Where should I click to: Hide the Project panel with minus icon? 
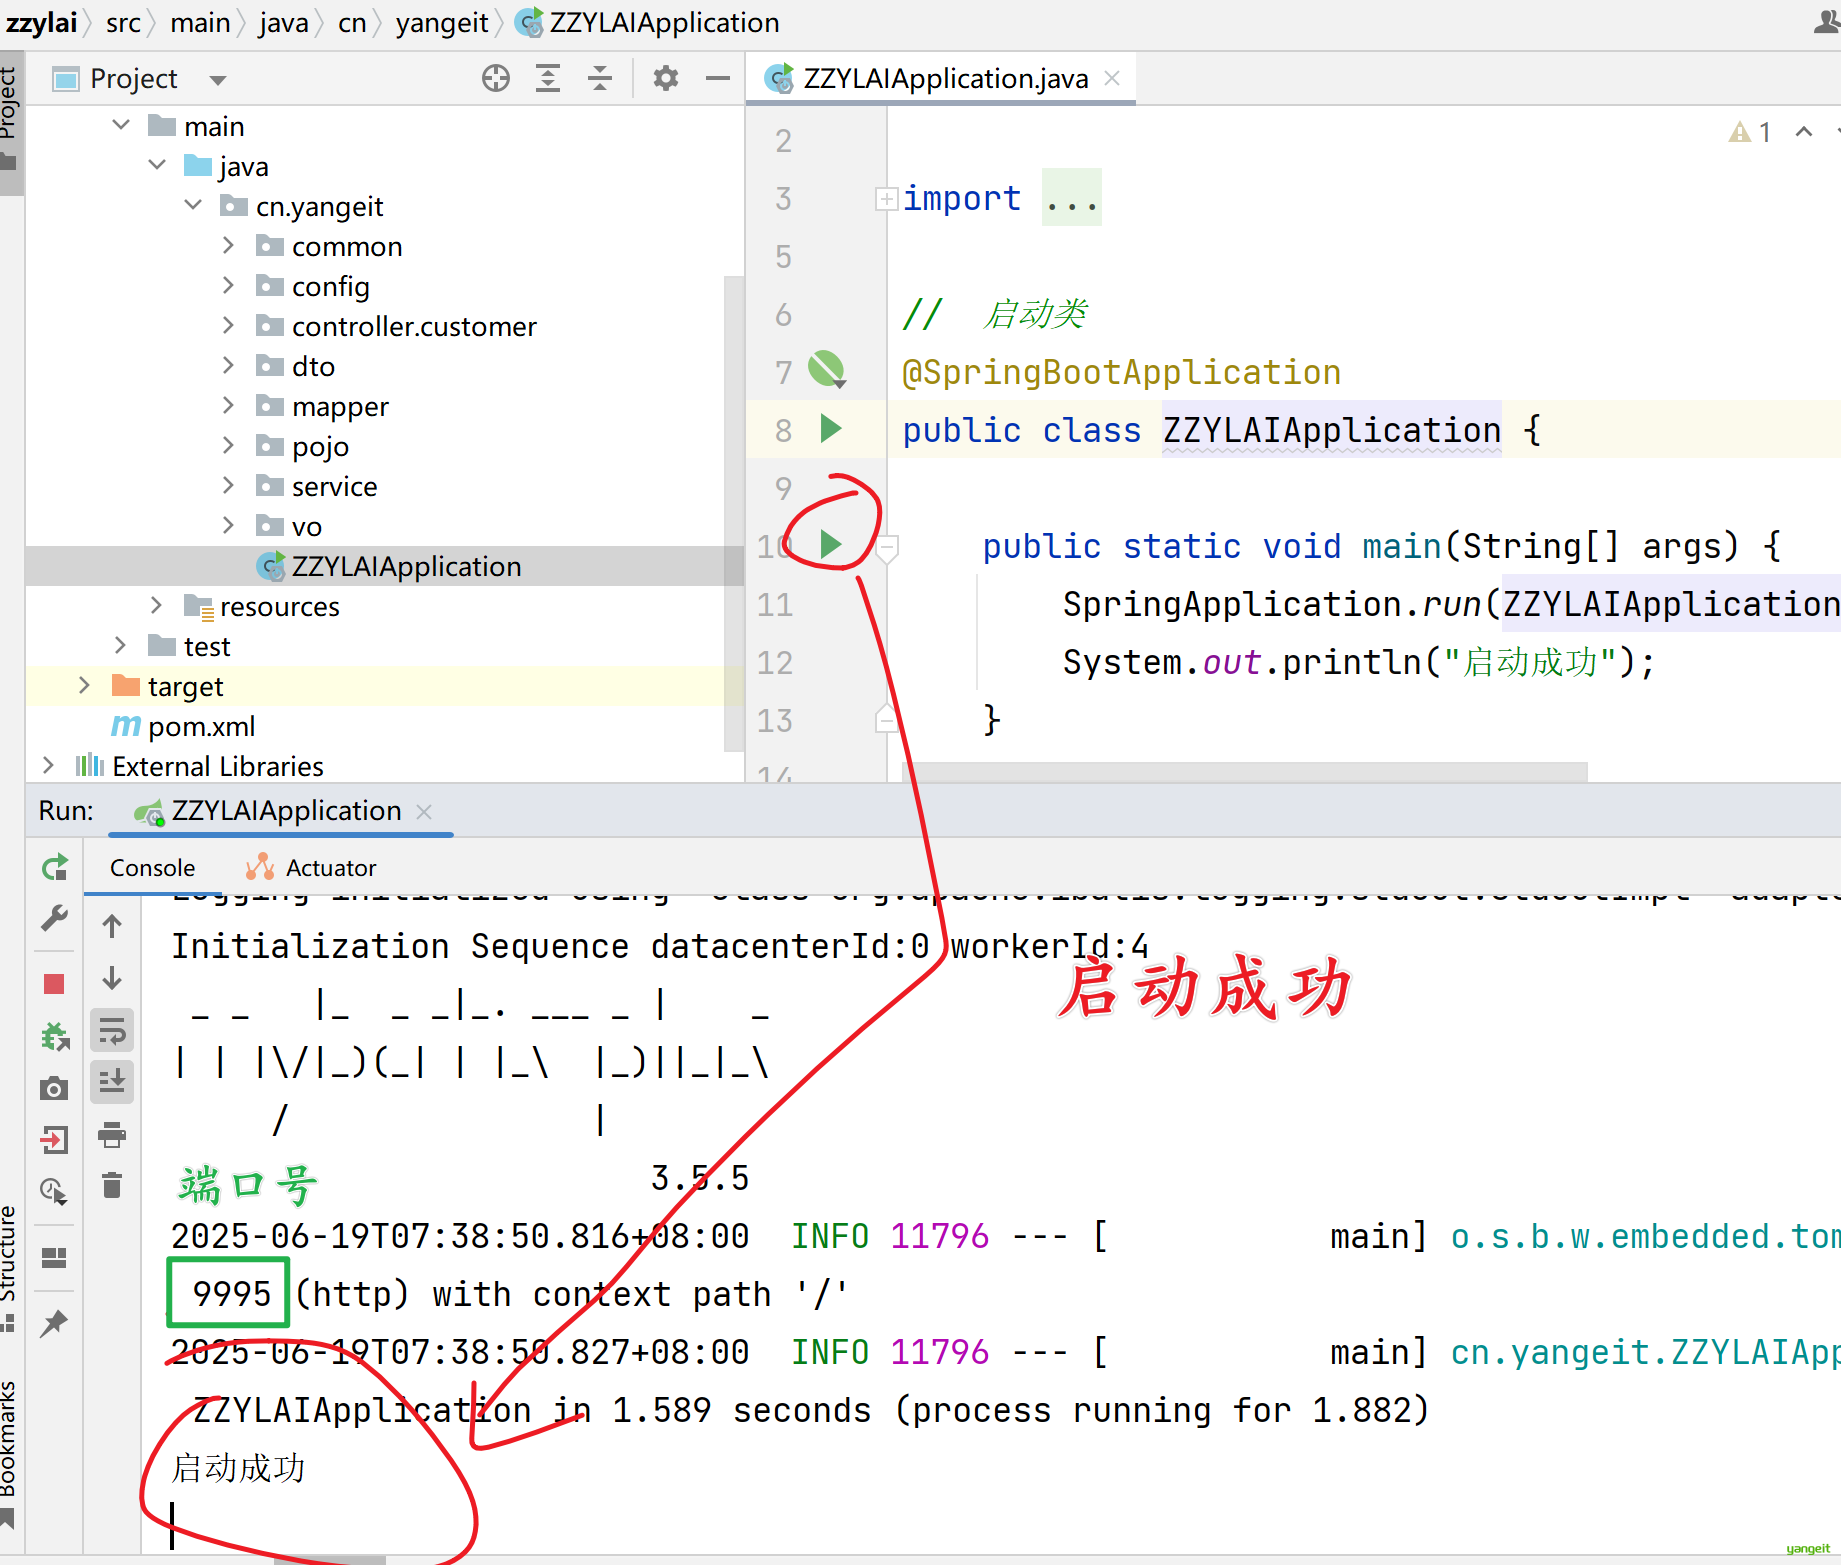pos(718,78)
